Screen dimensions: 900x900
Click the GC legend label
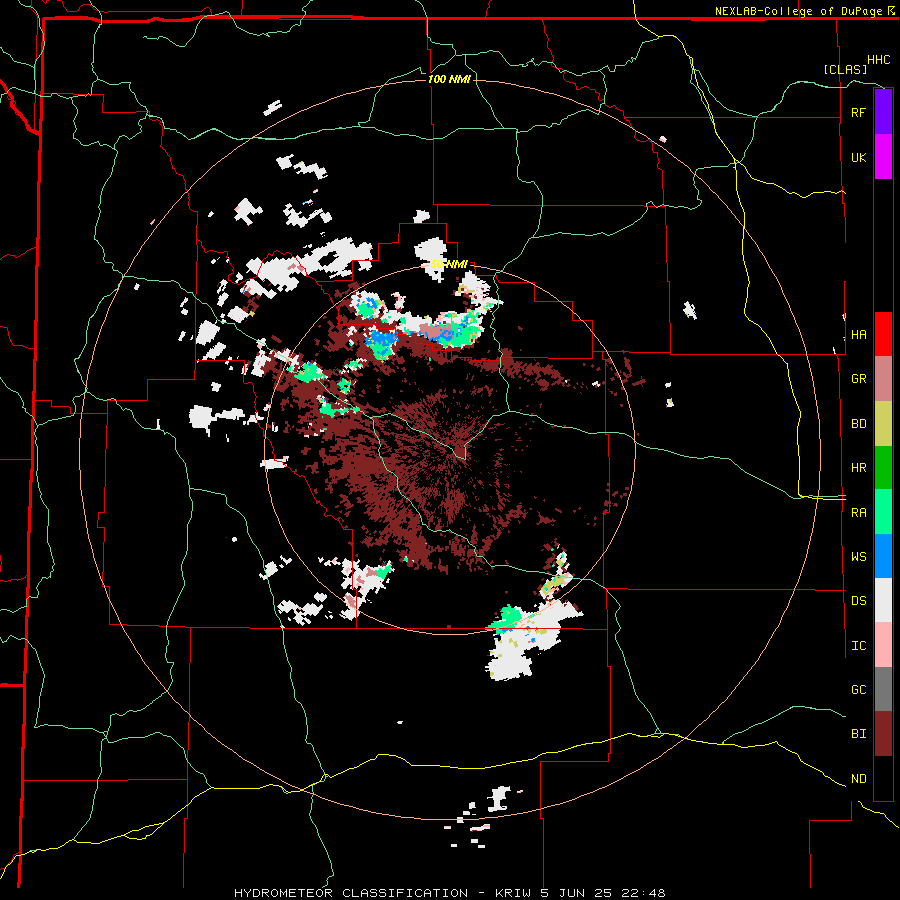click(x=858, y=690)
